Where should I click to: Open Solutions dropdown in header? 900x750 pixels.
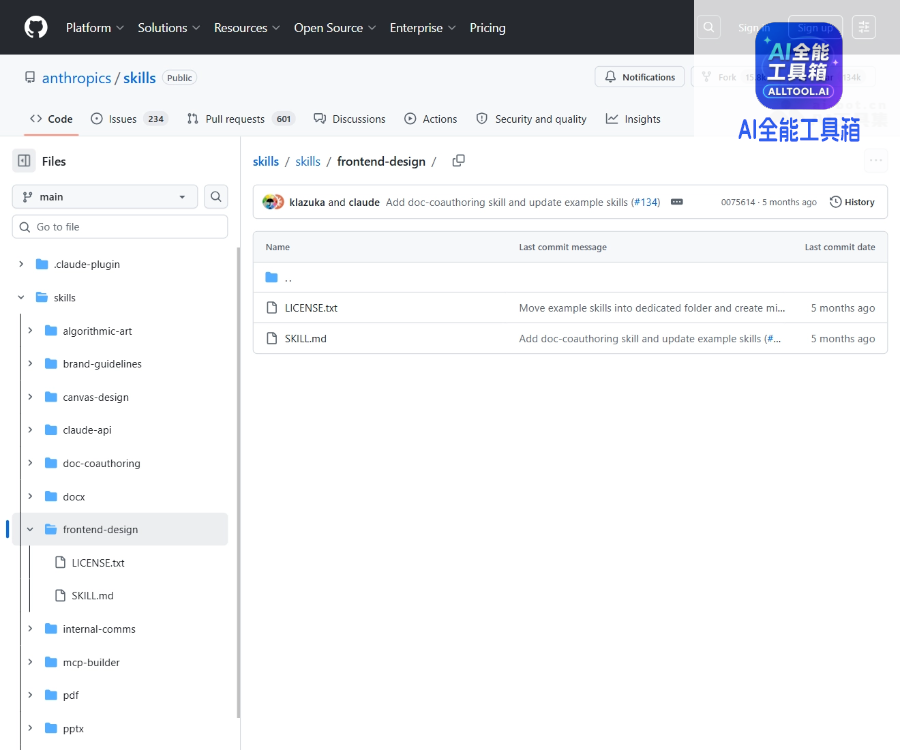[x=169, y=28]
